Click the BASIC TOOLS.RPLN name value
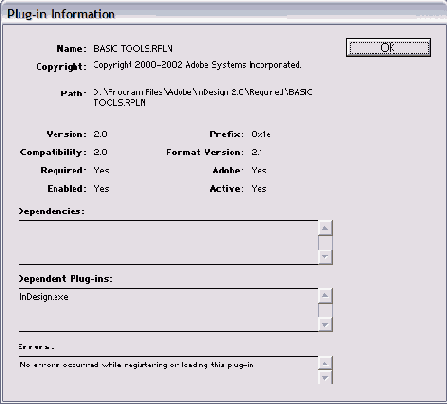The image size is (447, 404). click(x=133, y=49)
